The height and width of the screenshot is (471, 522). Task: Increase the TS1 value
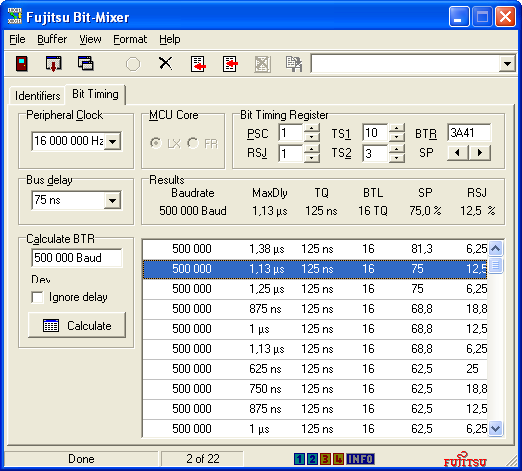[x=397, y=128]
